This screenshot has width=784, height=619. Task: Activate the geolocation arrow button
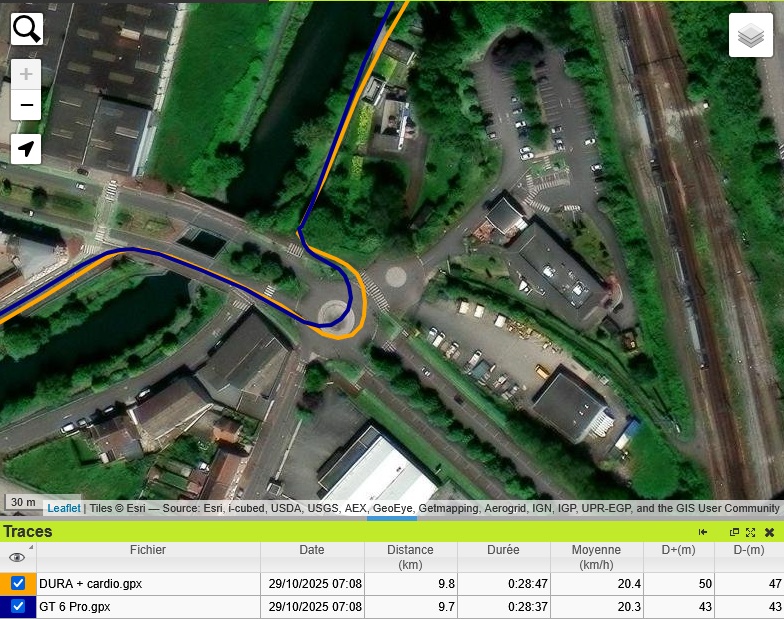coord(26,148)
